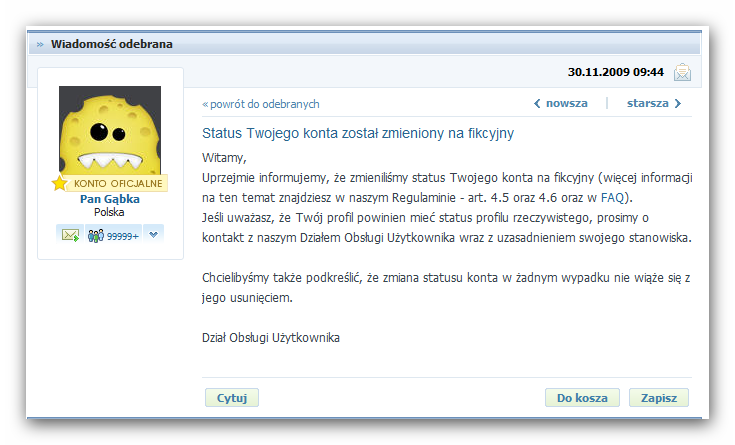Open the Pan Gąbka profile name link

tap(110, 199)
